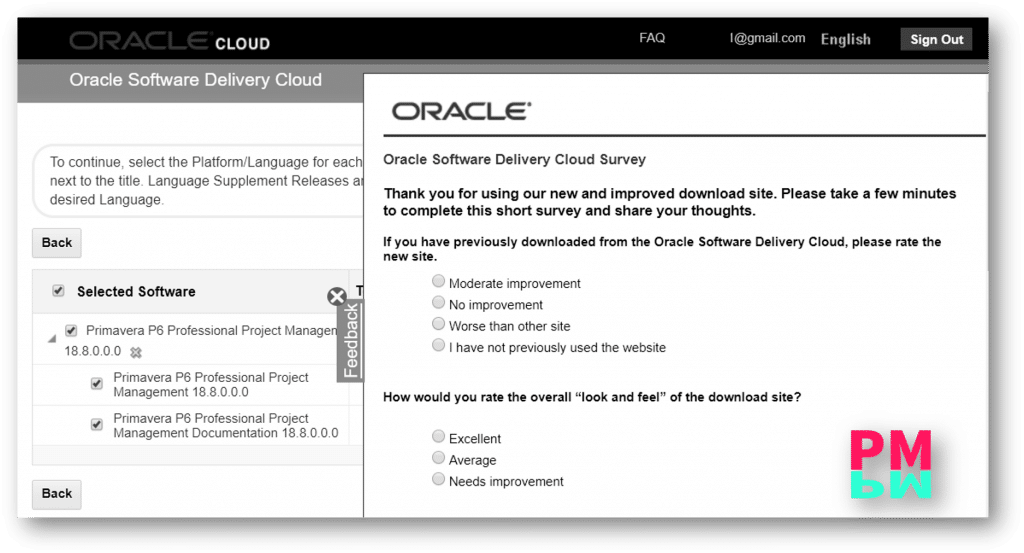
Task: Select Worse than other site option
Action: [438, 324]
